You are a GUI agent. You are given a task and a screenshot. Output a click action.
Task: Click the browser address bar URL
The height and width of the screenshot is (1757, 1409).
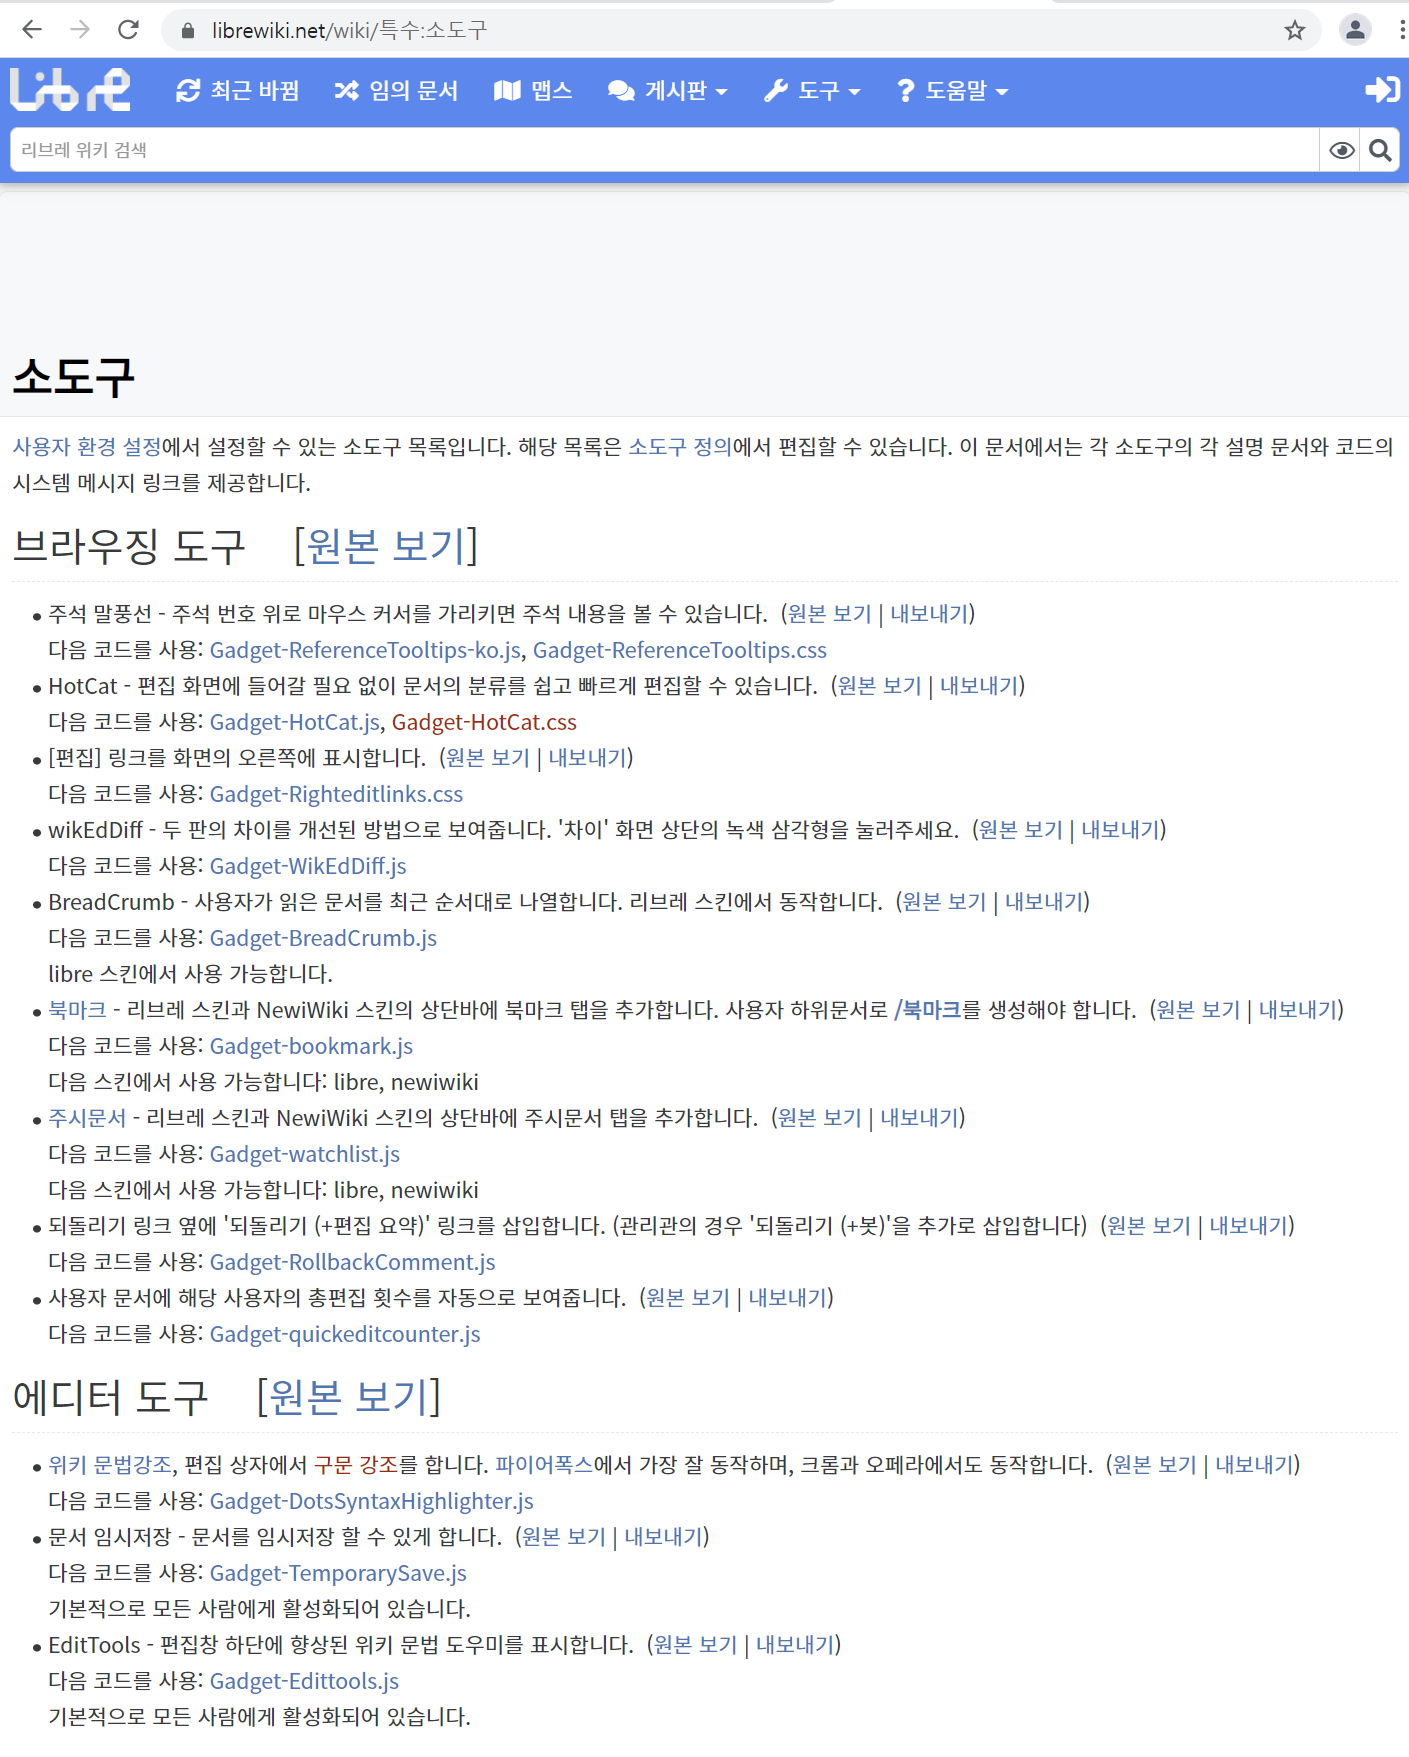pos(350,31)
